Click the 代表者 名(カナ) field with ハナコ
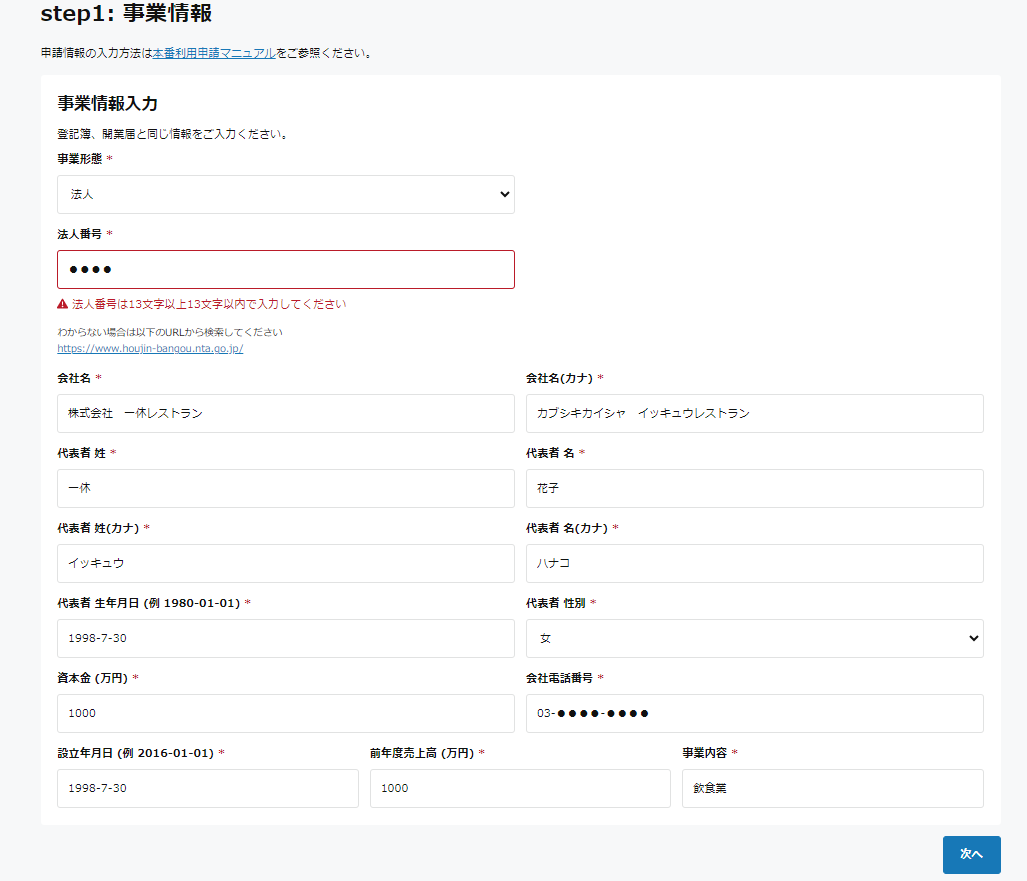1027x881 pixels. (754, 563)
